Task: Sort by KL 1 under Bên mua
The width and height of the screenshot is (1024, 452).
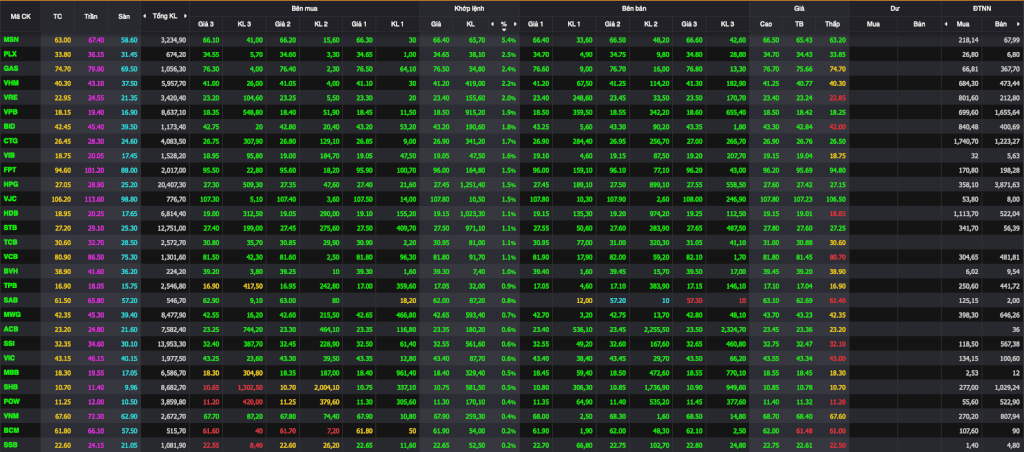Action: (x=397, y=24)
